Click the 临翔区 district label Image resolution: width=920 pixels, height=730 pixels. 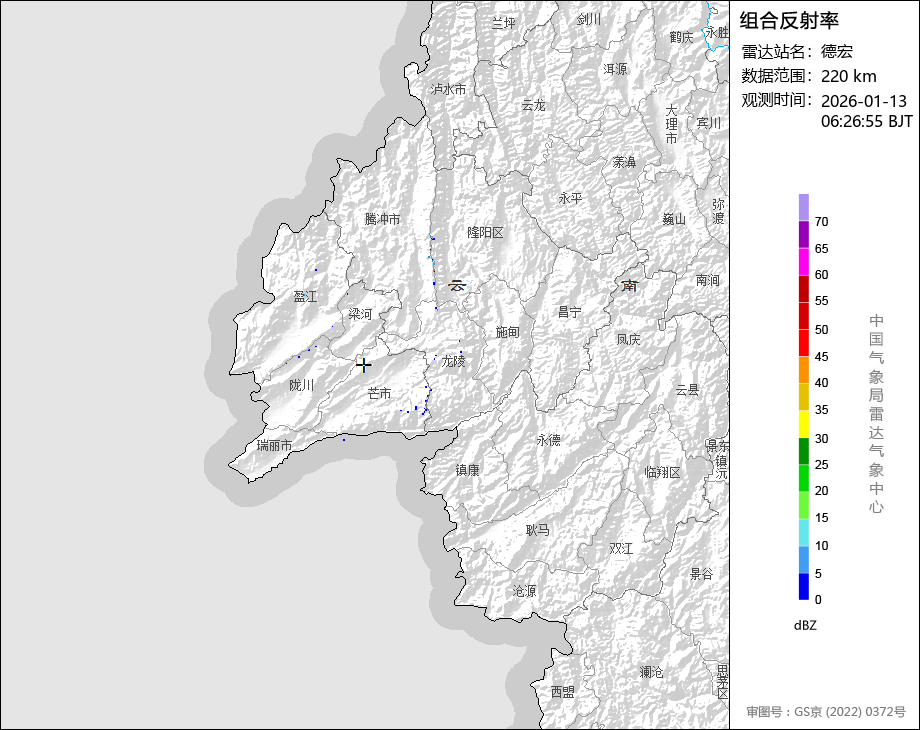[662, 472]
